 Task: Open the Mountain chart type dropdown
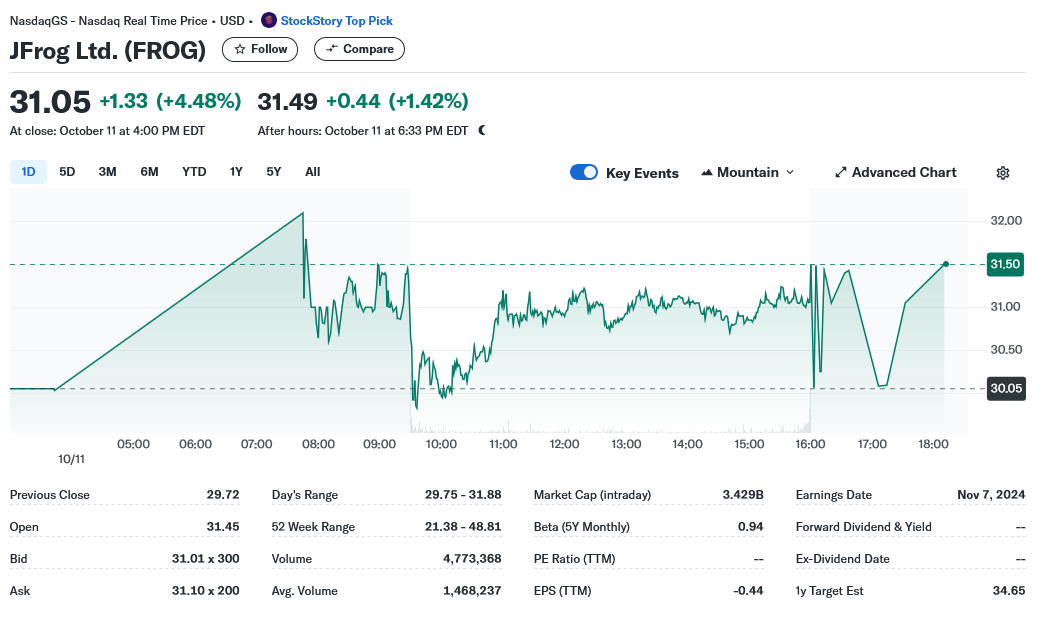[747, 172]
